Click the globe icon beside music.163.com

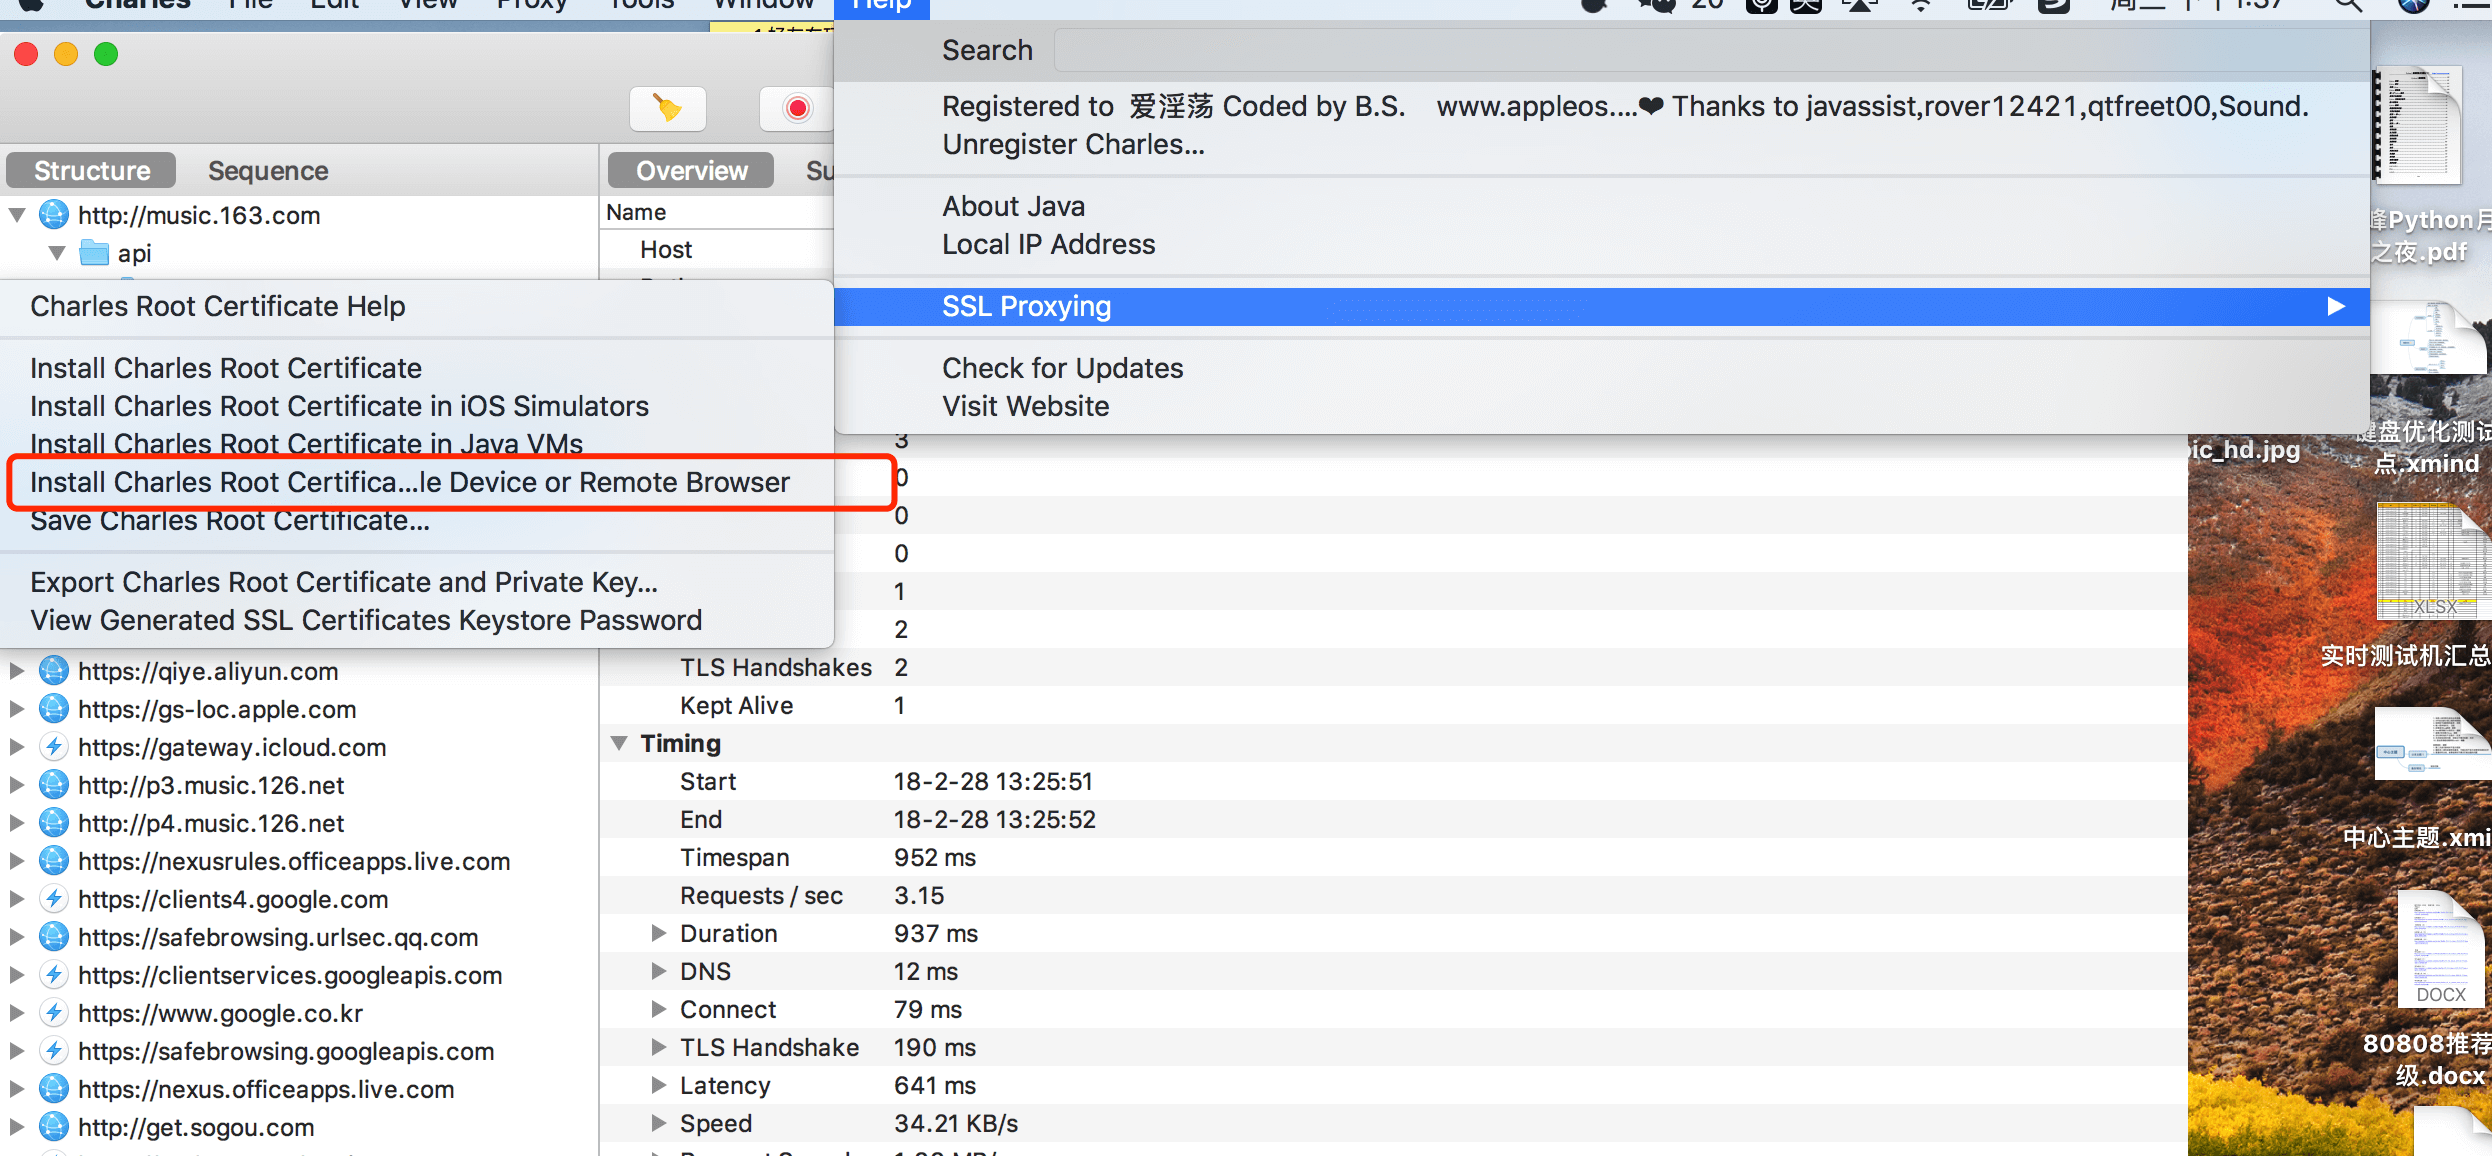coord(53,215)
